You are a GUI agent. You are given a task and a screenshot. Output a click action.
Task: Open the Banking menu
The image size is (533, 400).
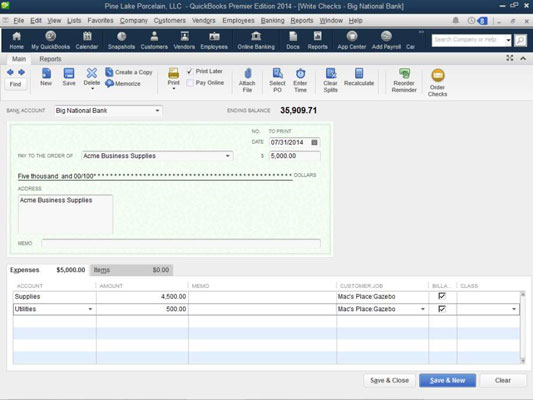coord(272,21)
